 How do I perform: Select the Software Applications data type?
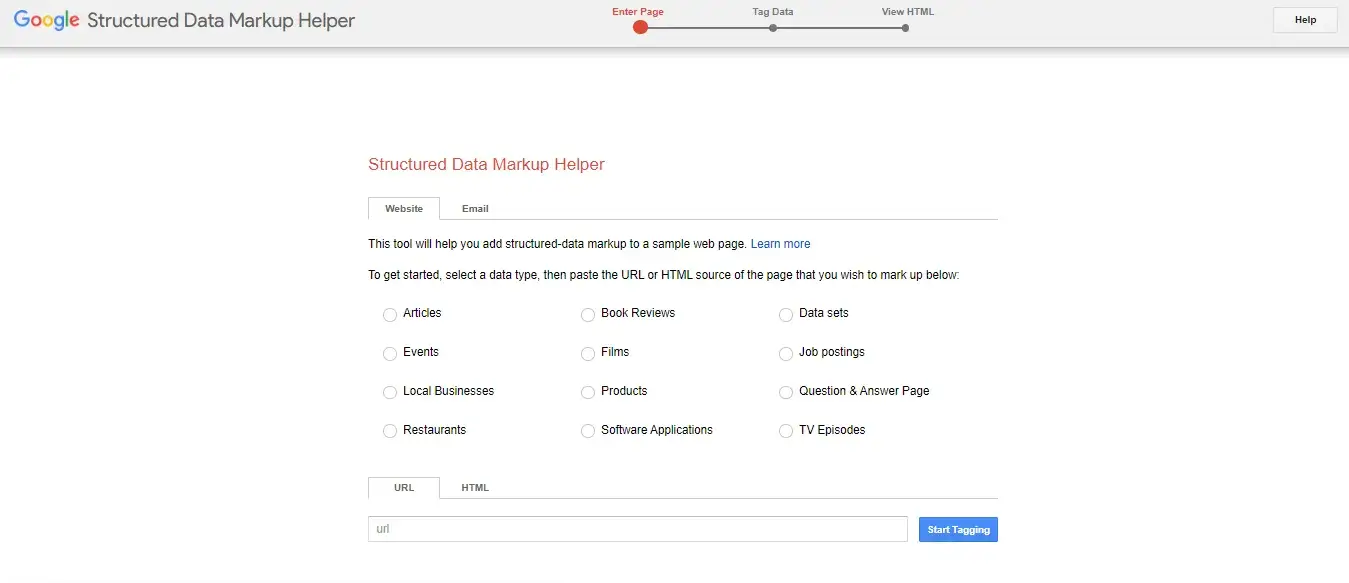click(x=588, y=431)
